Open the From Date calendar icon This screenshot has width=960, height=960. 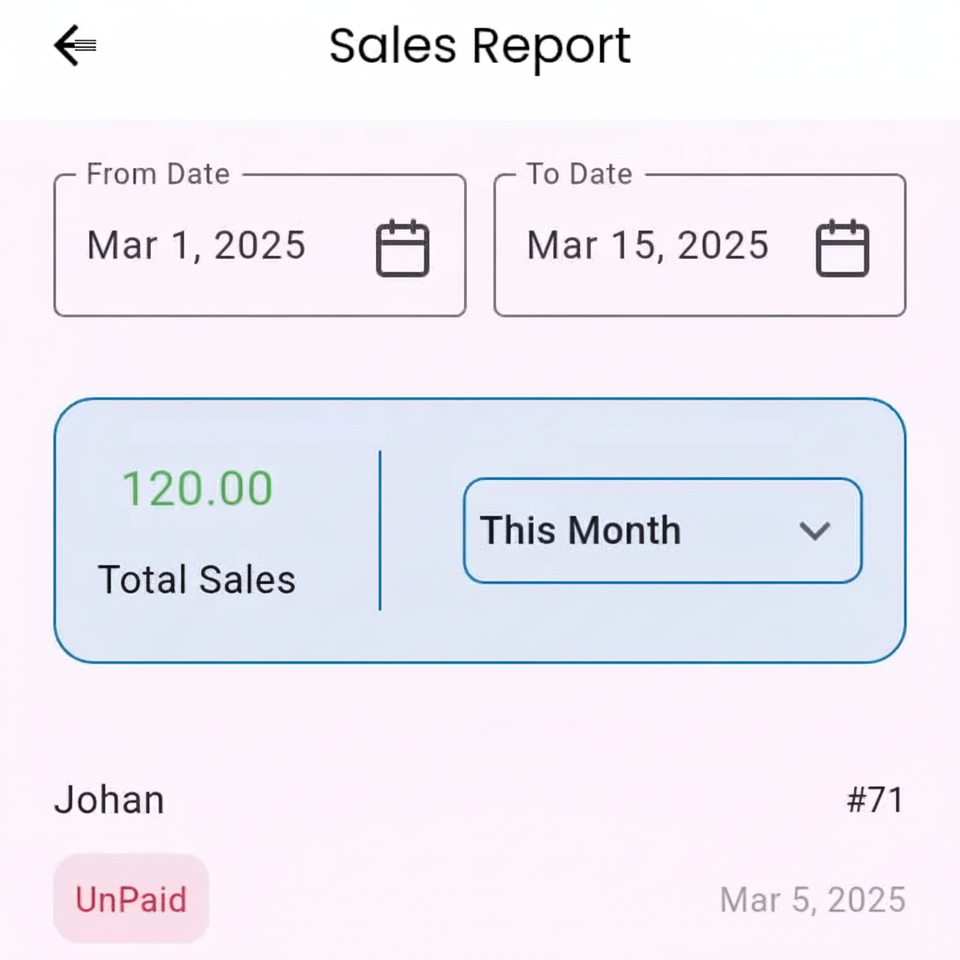point(402,248)
